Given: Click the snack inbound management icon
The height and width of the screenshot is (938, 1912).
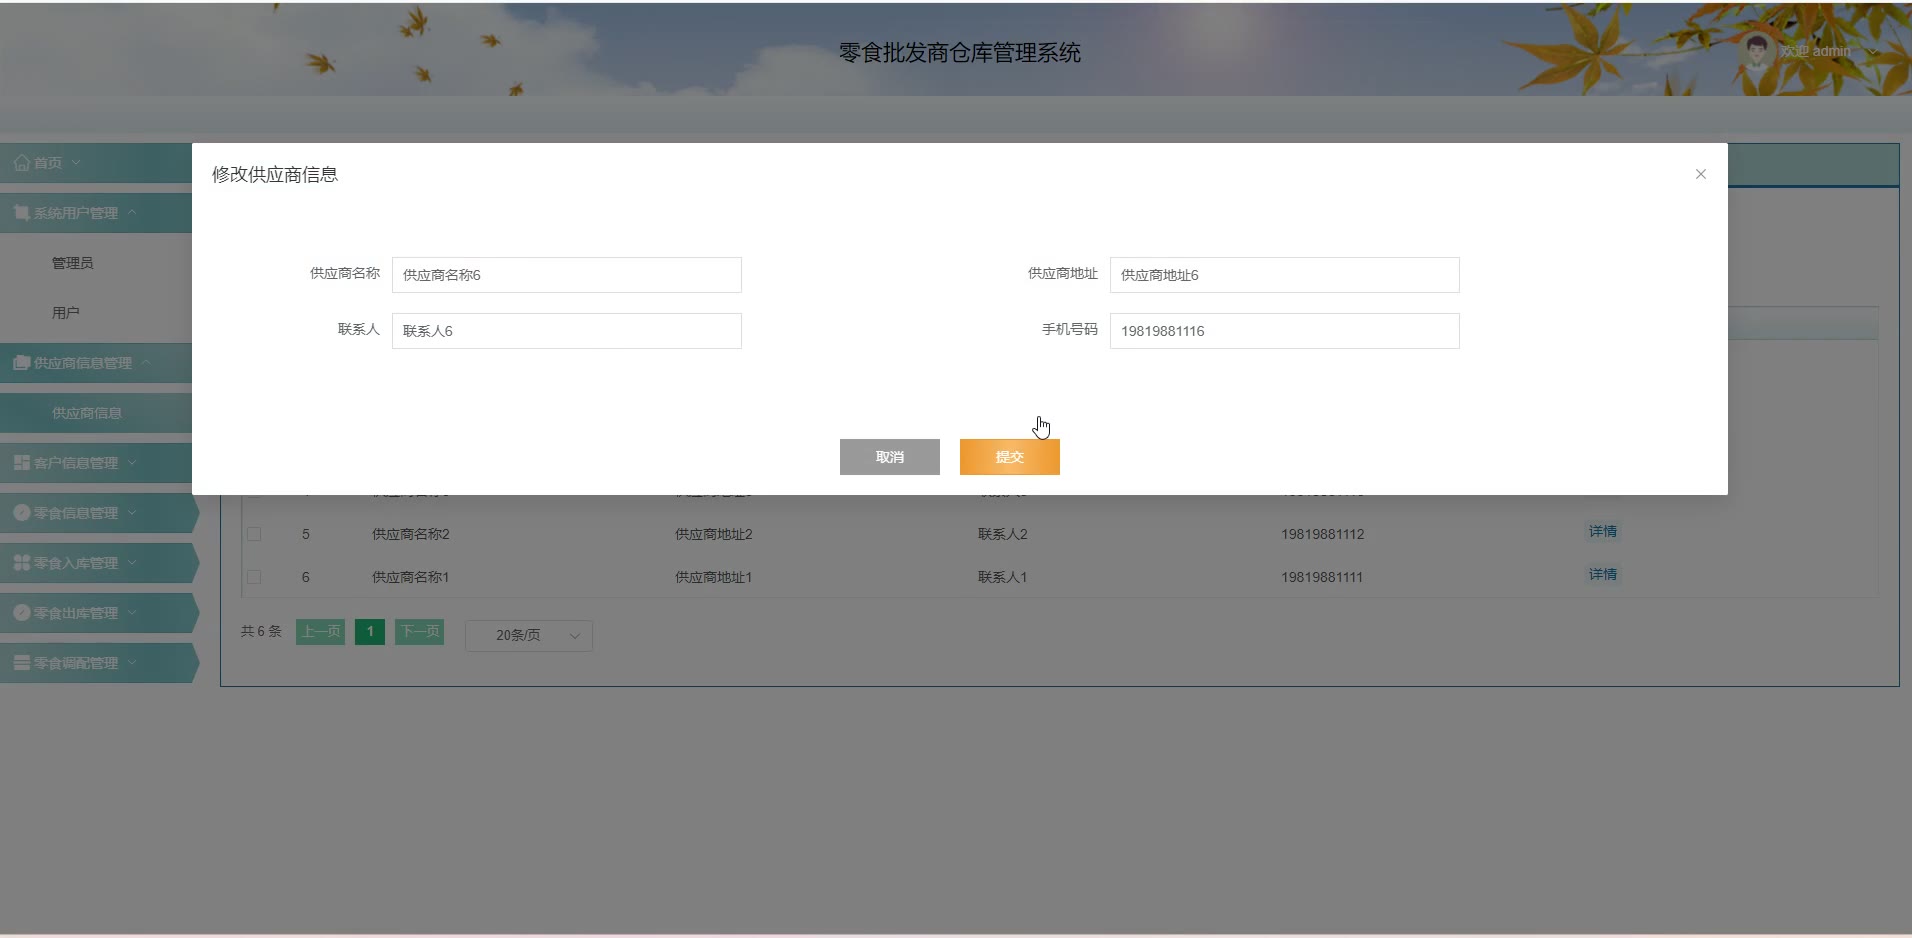Looking at the screenshot, I should tap(21, 563).
